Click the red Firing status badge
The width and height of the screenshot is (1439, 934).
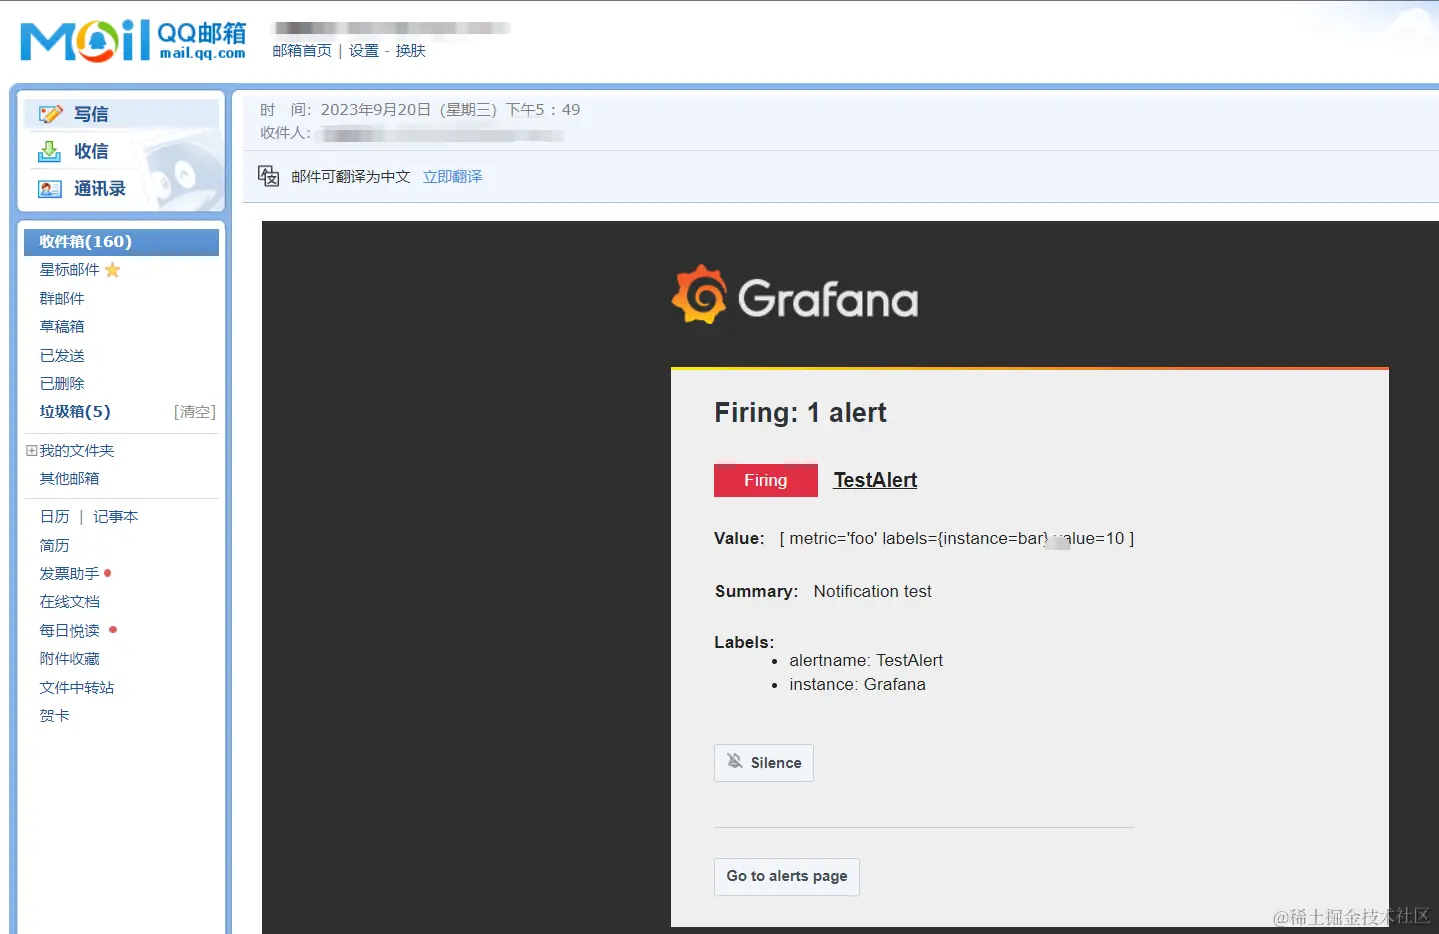(766, 480)
